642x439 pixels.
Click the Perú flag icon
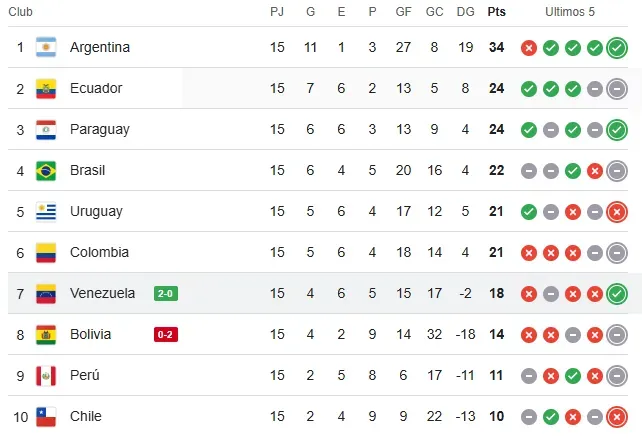point(46,375)
